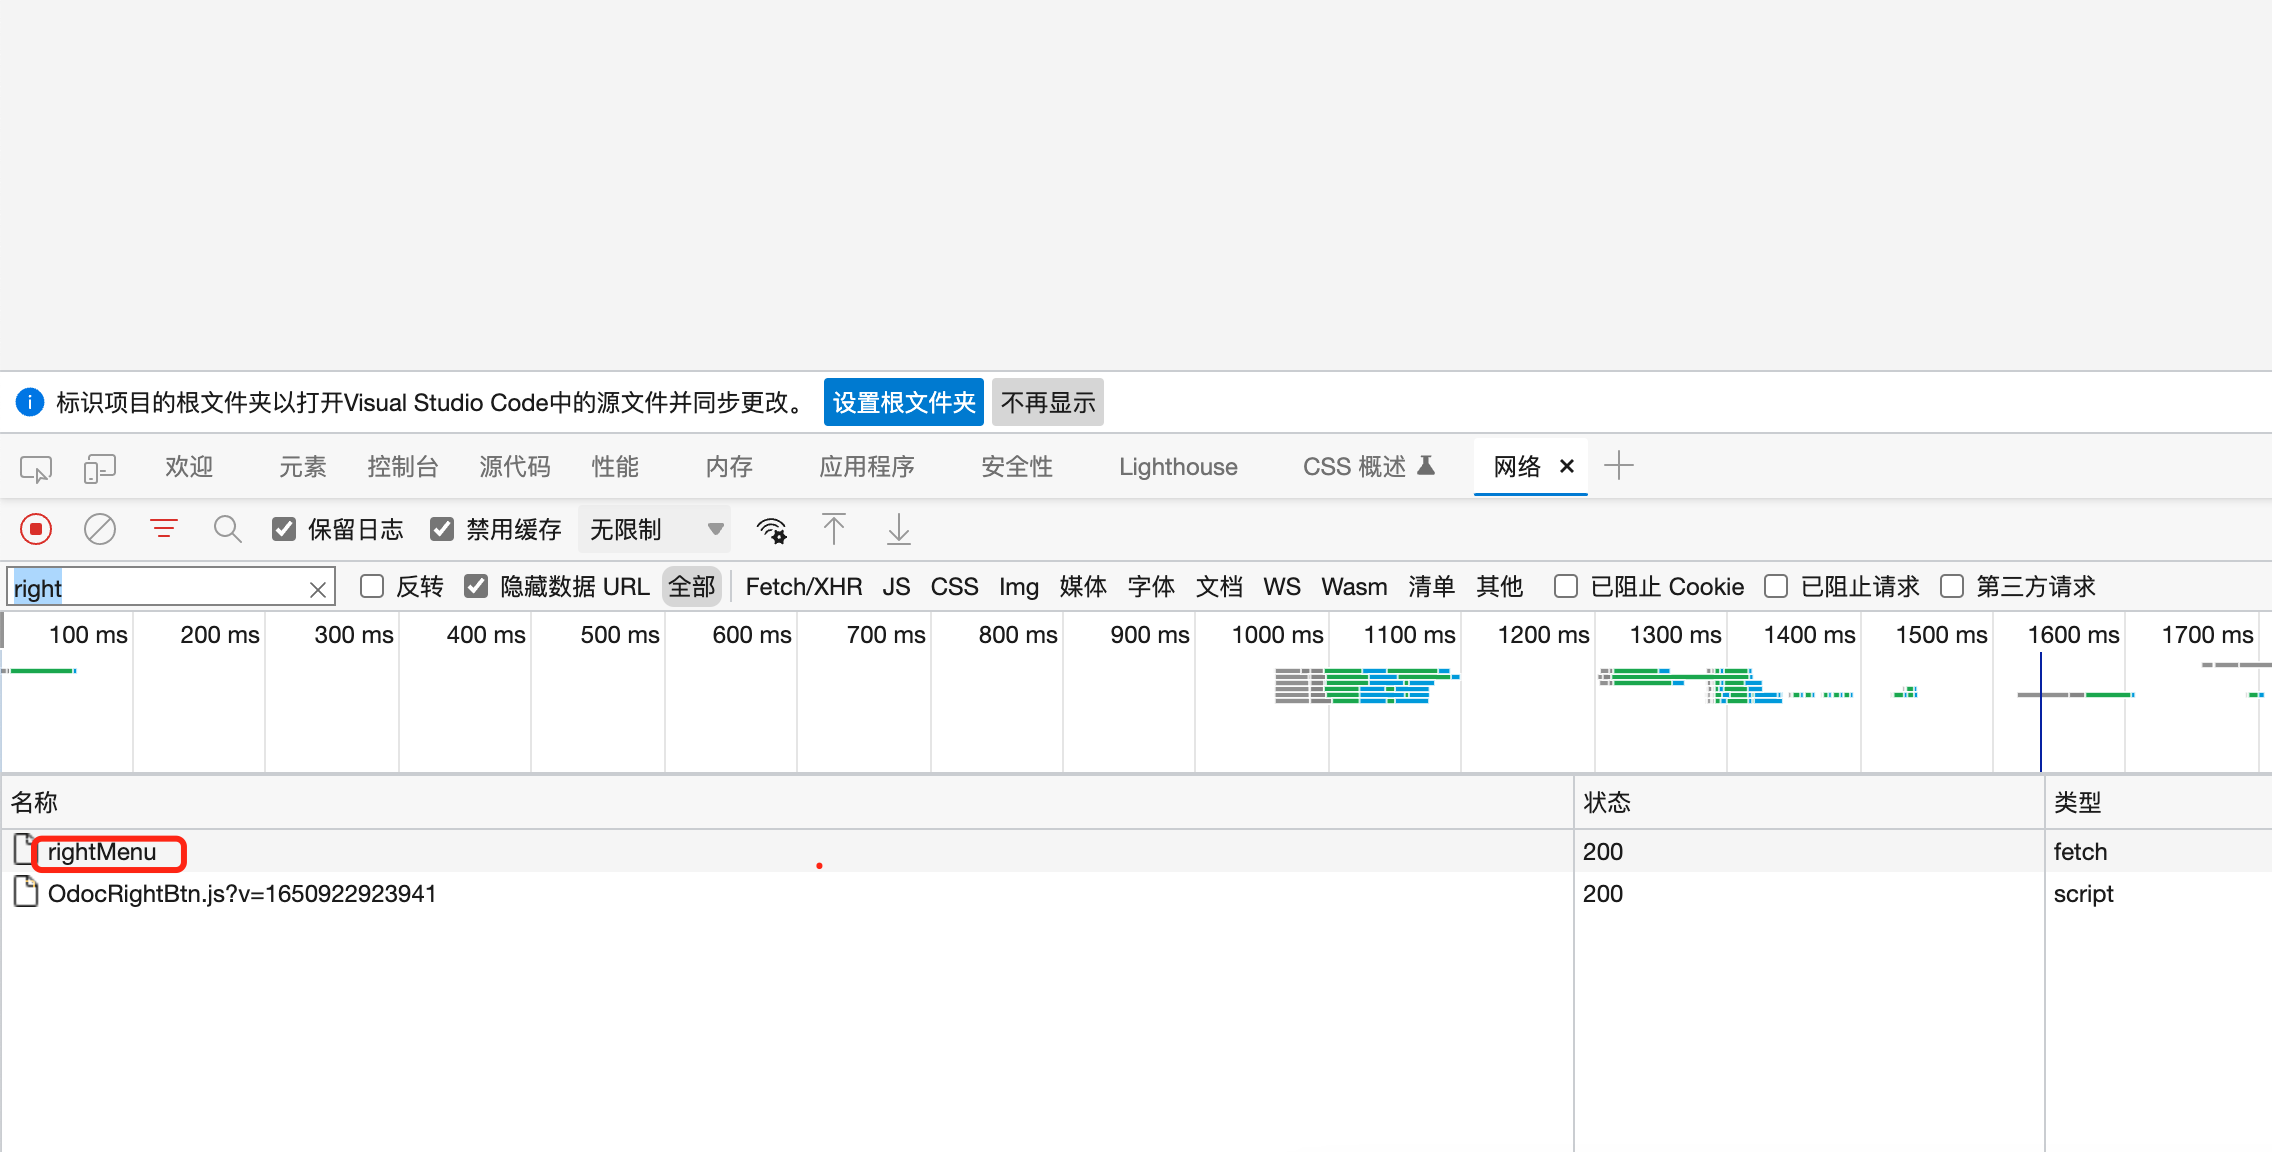Switch to the 源代码 tab
The width and height of the screenshot is (2272, 1152).
[x=514, y=467]
